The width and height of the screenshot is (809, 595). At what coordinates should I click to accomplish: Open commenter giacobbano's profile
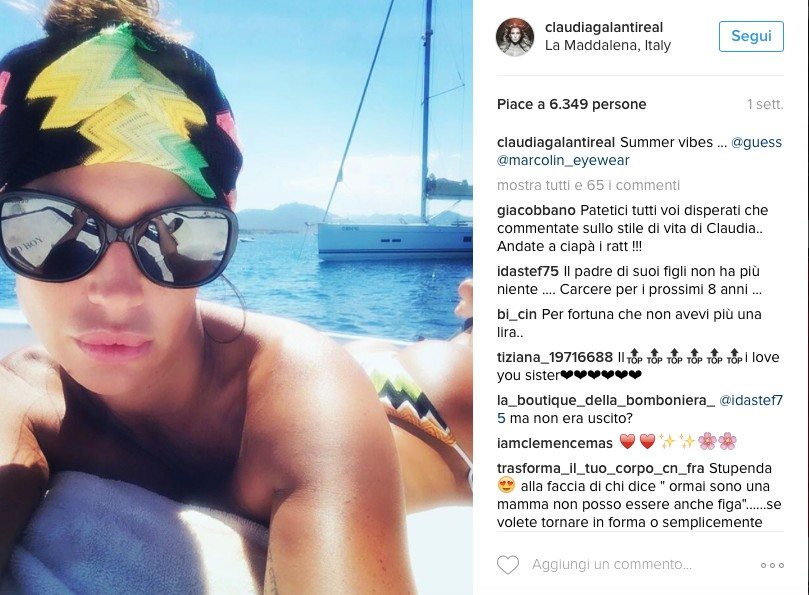(536, 211)
